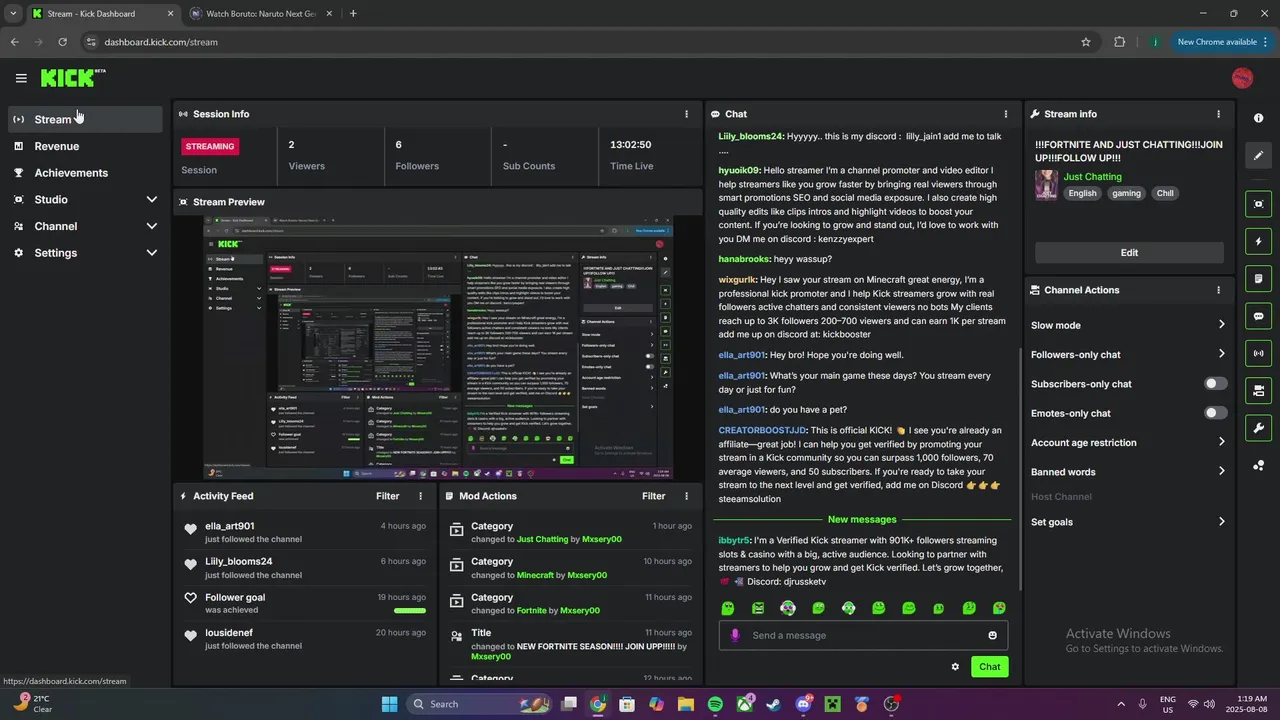Click the info icon in right sidebar
Viewport: 1280px width, 720px height.
tap(1258, 118)
